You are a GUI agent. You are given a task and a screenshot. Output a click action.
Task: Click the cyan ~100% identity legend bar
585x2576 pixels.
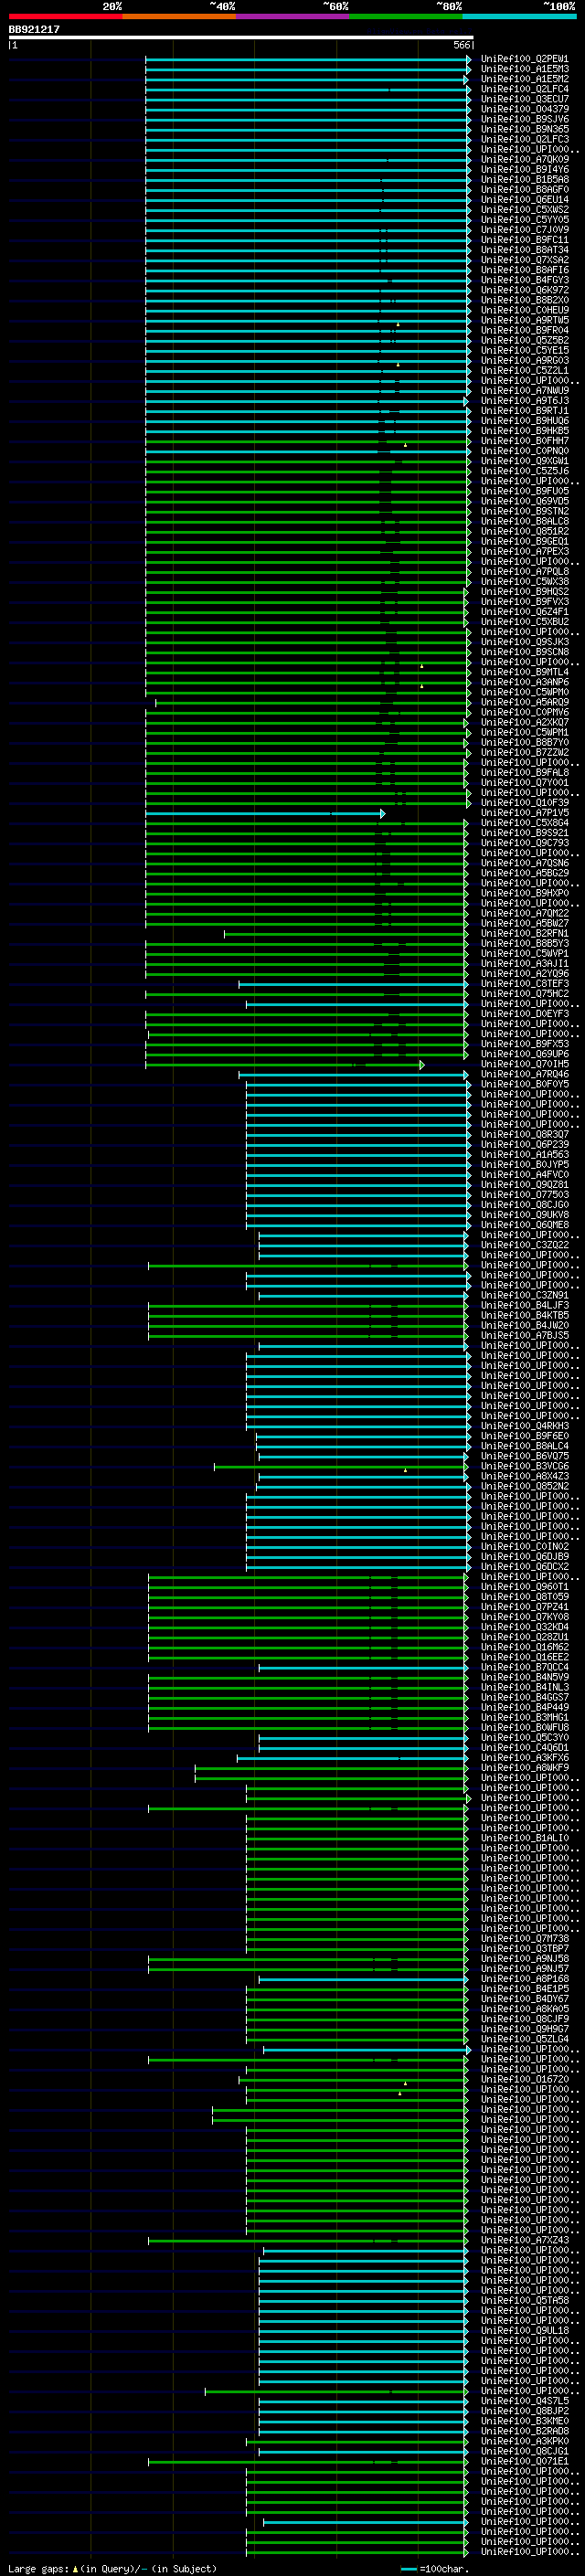pos(519,17)
